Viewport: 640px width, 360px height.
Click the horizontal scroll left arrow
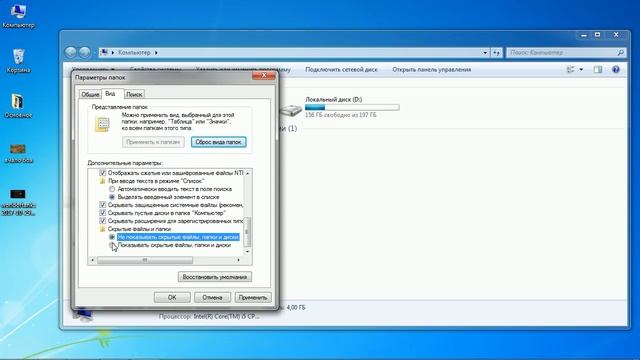(x=93, y=260)
